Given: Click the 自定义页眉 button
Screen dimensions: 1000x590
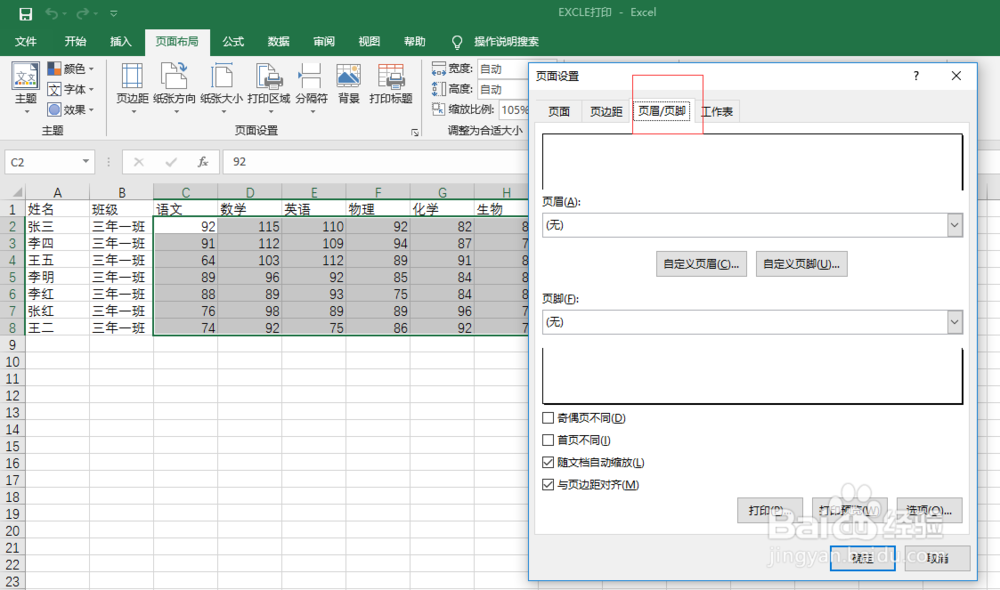Looking at the screenshot, I should coord(699,264).
